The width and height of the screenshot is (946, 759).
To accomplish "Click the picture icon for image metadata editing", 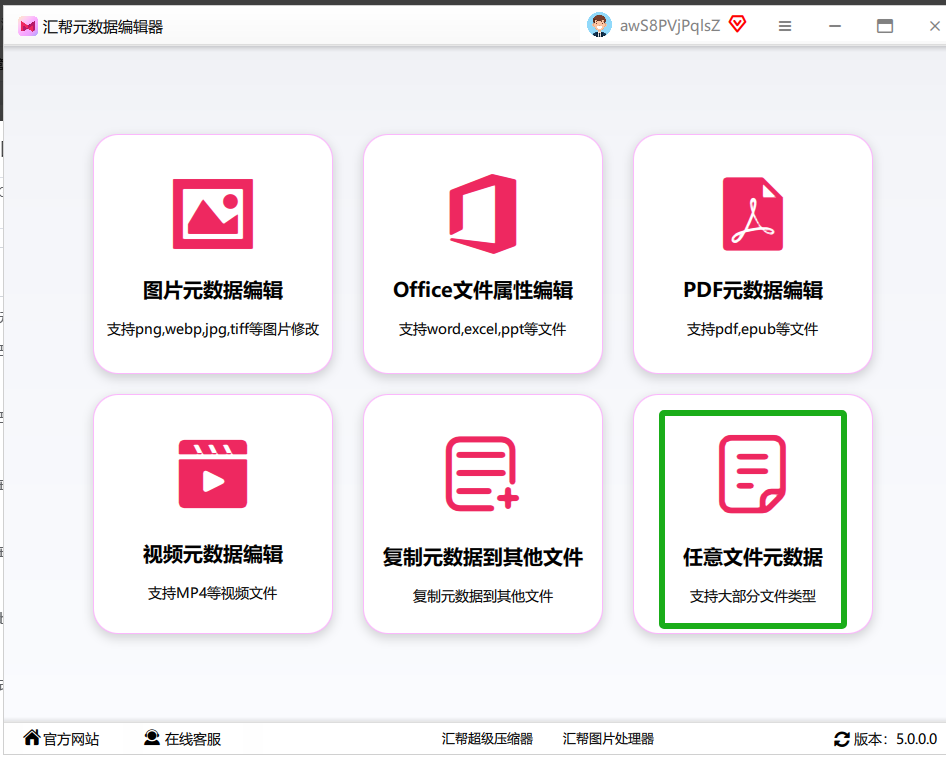I will [212, 214].
